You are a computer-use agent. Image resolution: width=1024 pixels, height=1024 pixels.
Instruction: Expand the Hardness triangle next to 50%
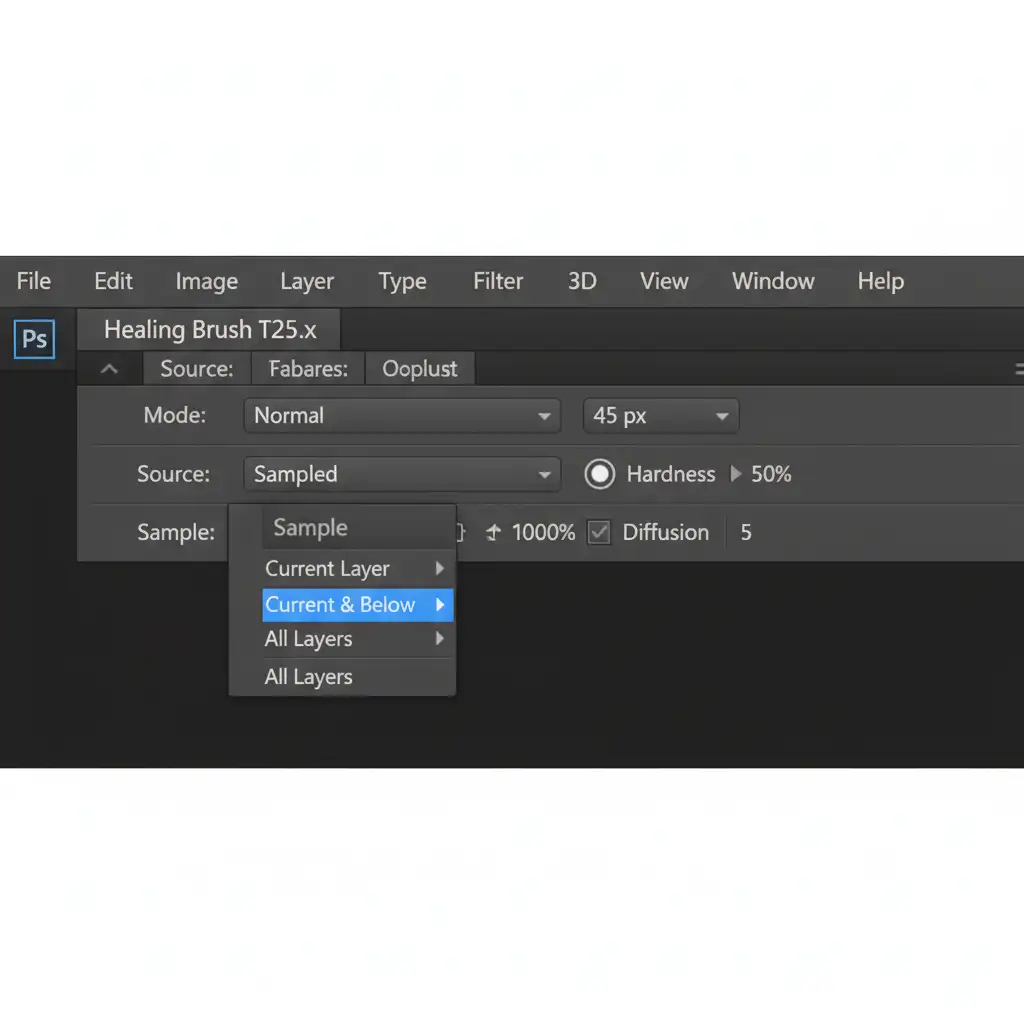click(x=736, y=474)
